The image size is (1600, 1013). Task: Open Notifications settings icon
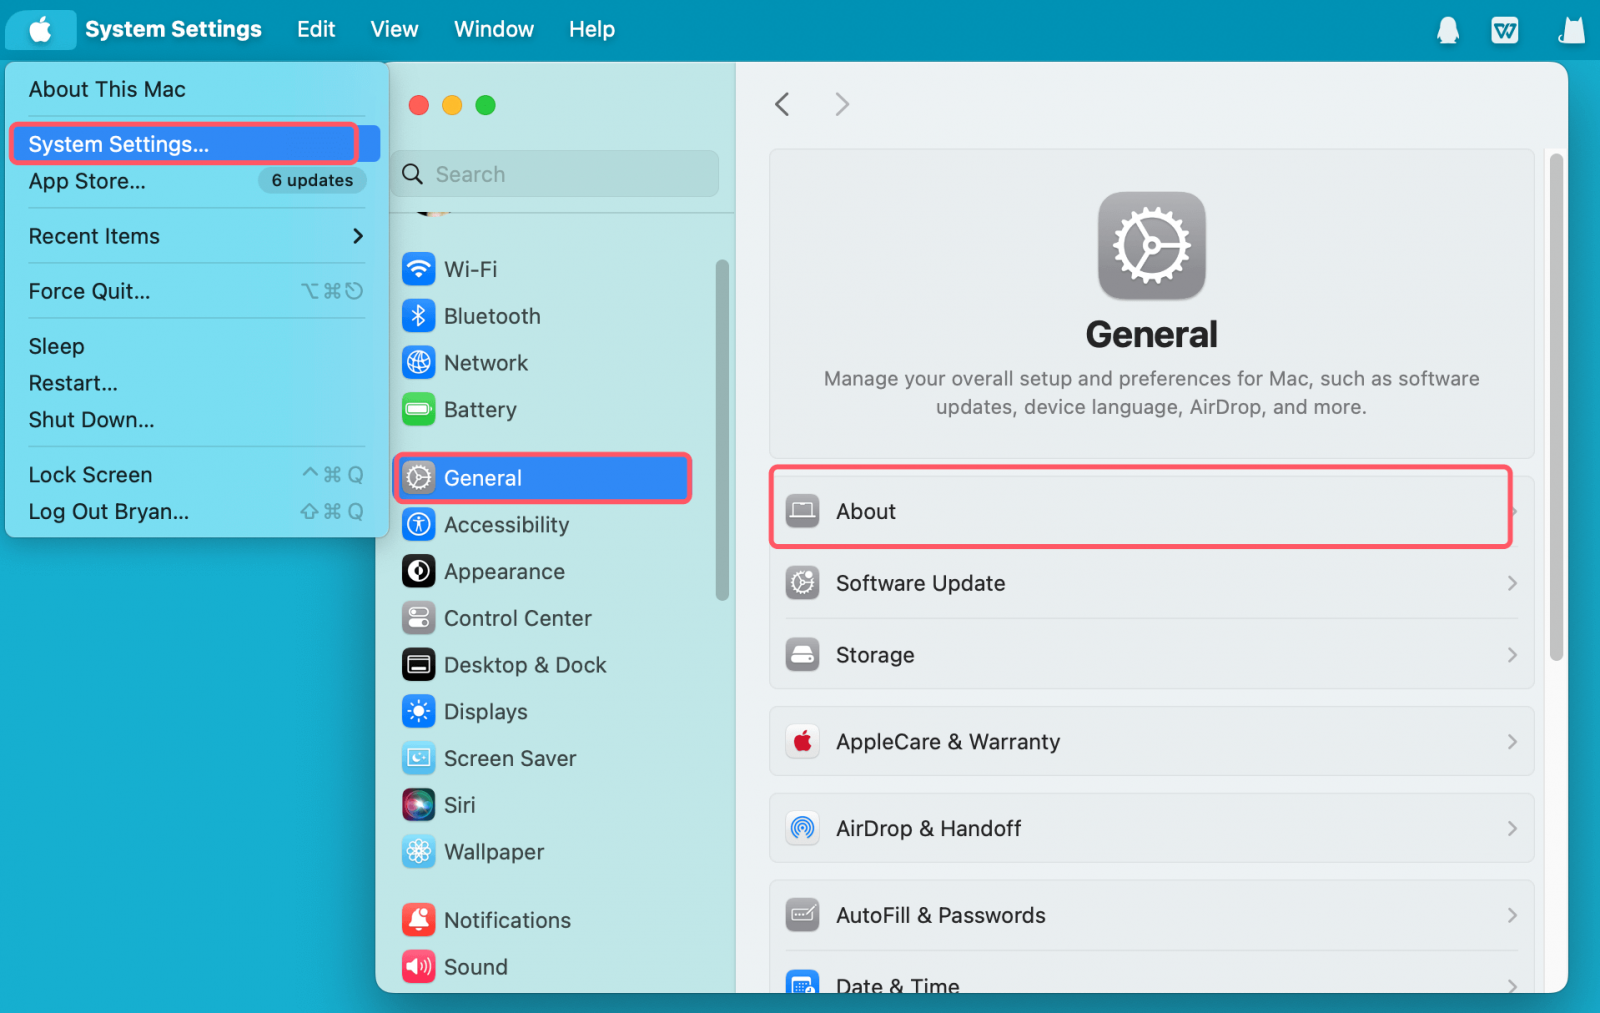coord(418,919)
